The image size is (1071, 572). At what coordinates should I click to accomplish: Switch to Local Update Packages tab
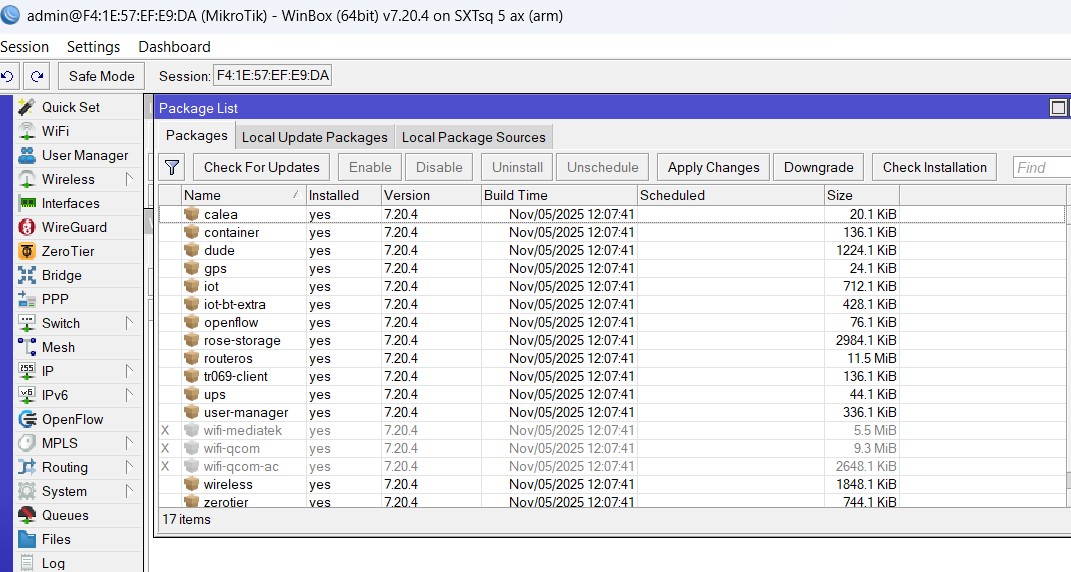pos(315,137)
